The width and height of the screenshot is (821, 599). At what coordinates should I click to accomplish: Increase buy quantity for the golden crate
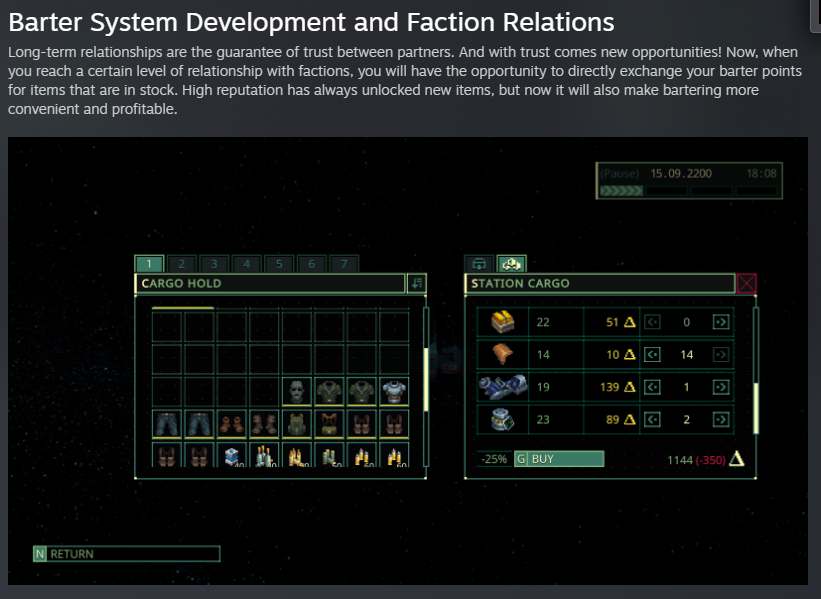pos(721,322)
